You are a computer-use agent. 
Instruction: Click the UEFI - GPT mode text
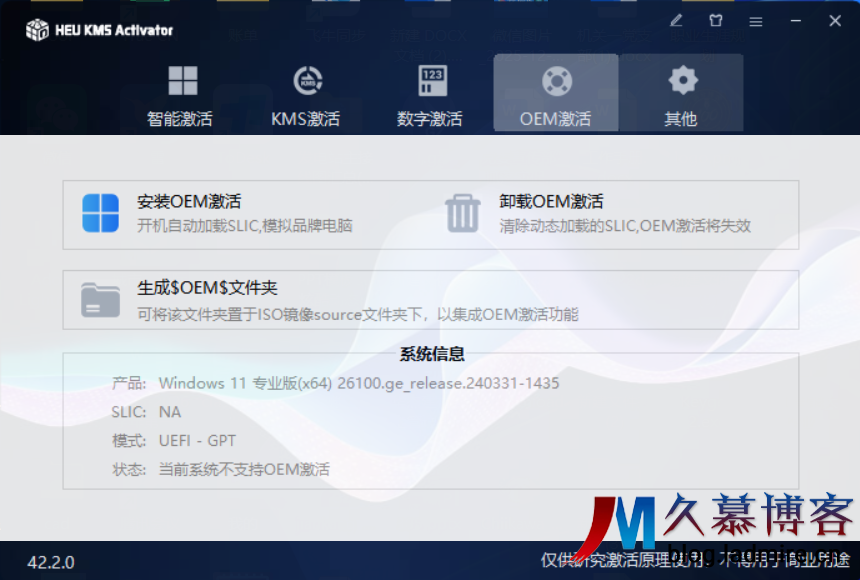click(x=197, y=440)
